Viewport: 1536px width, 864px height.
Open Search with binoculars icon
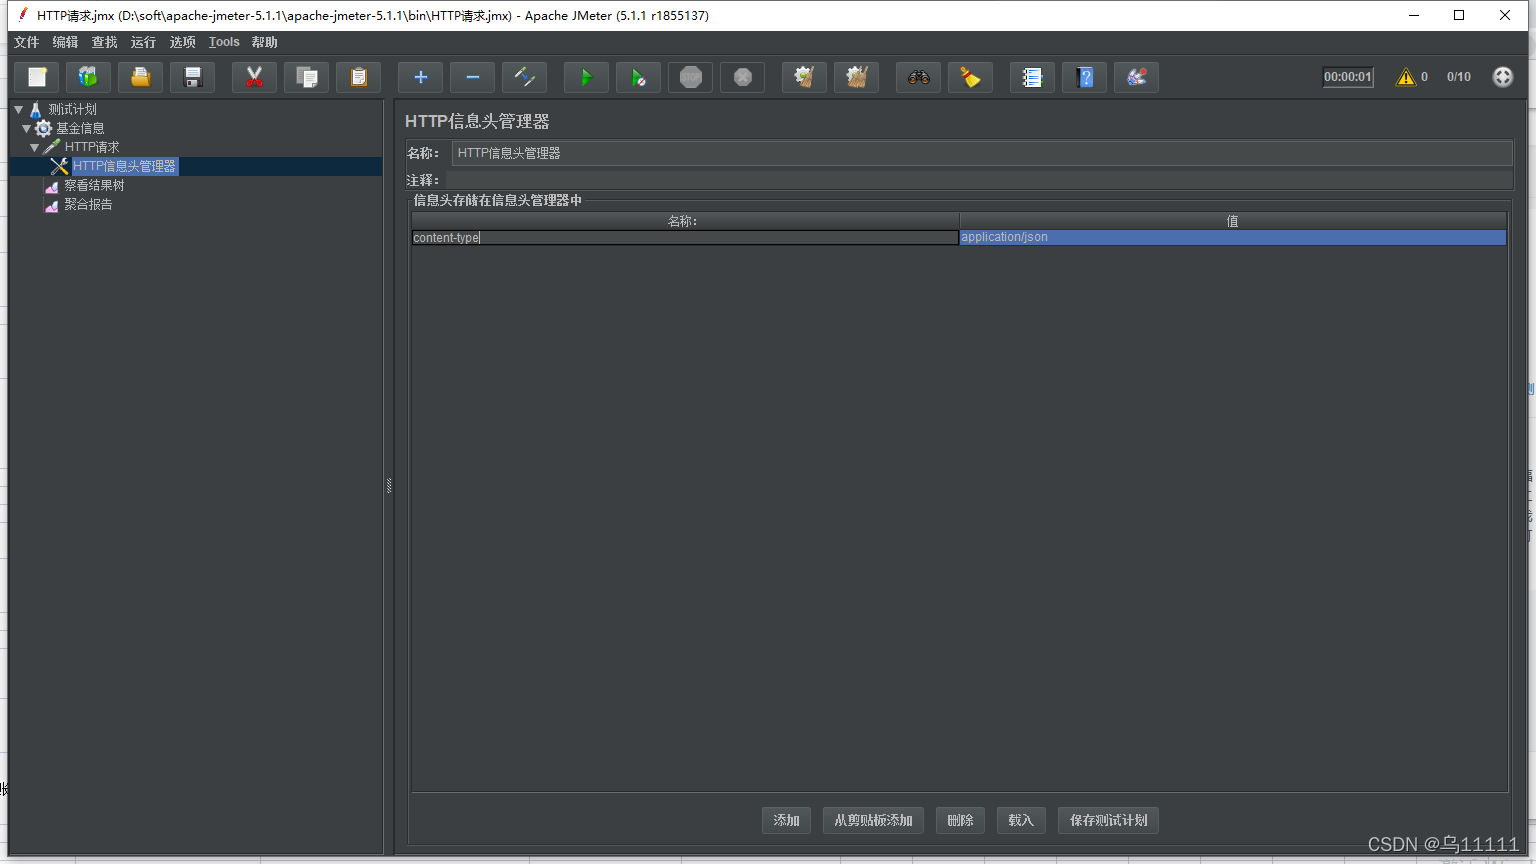[x=918, y=77]
